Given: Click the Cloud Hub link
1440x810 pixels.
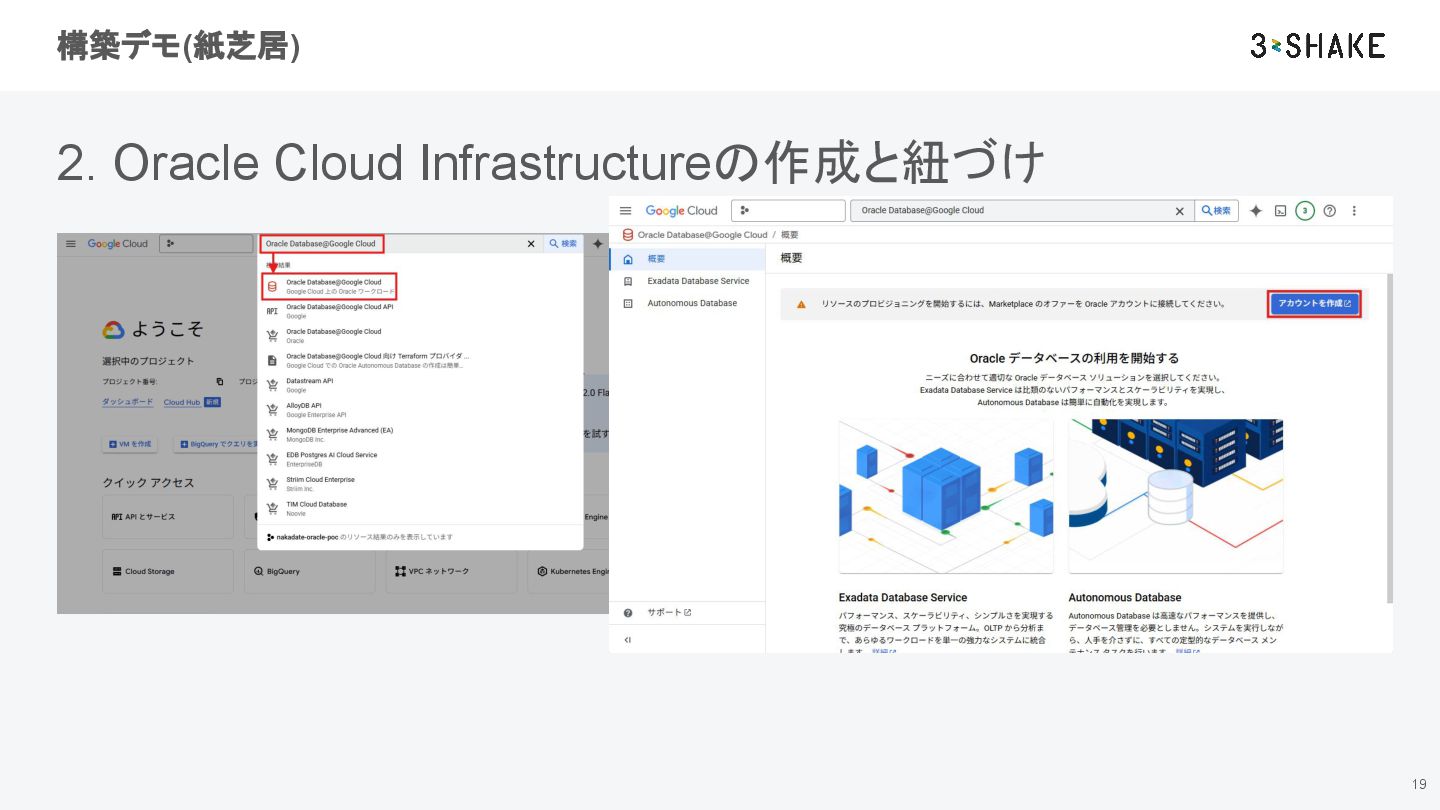Looking at the screenshot, I should 182,402.
